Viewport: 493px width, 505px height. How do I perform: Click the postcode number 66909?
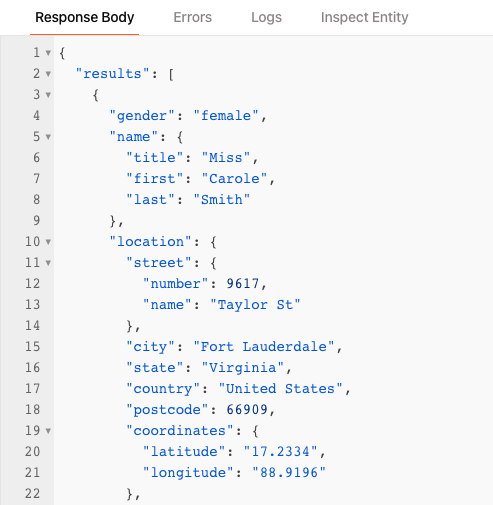coord(247,410)
